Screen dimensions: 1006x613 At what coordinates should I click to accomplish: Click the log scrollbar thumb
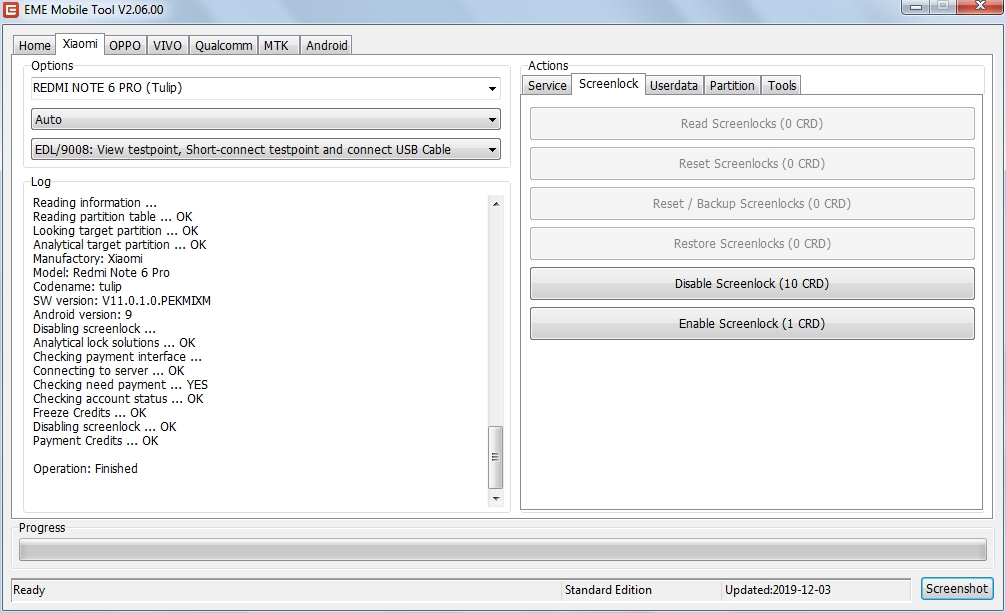point(496,457)
